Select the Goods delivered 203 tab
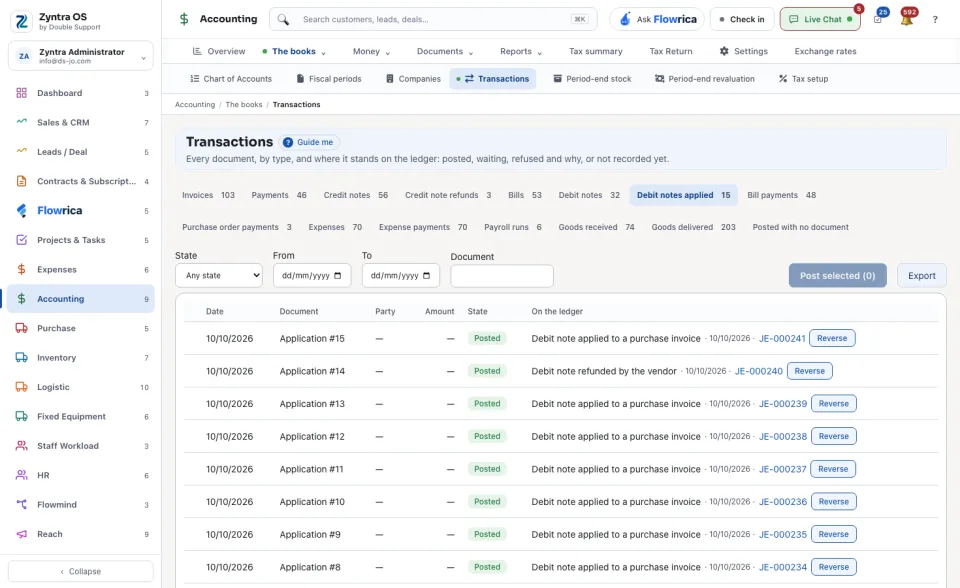960x588 pixels. 693,227
